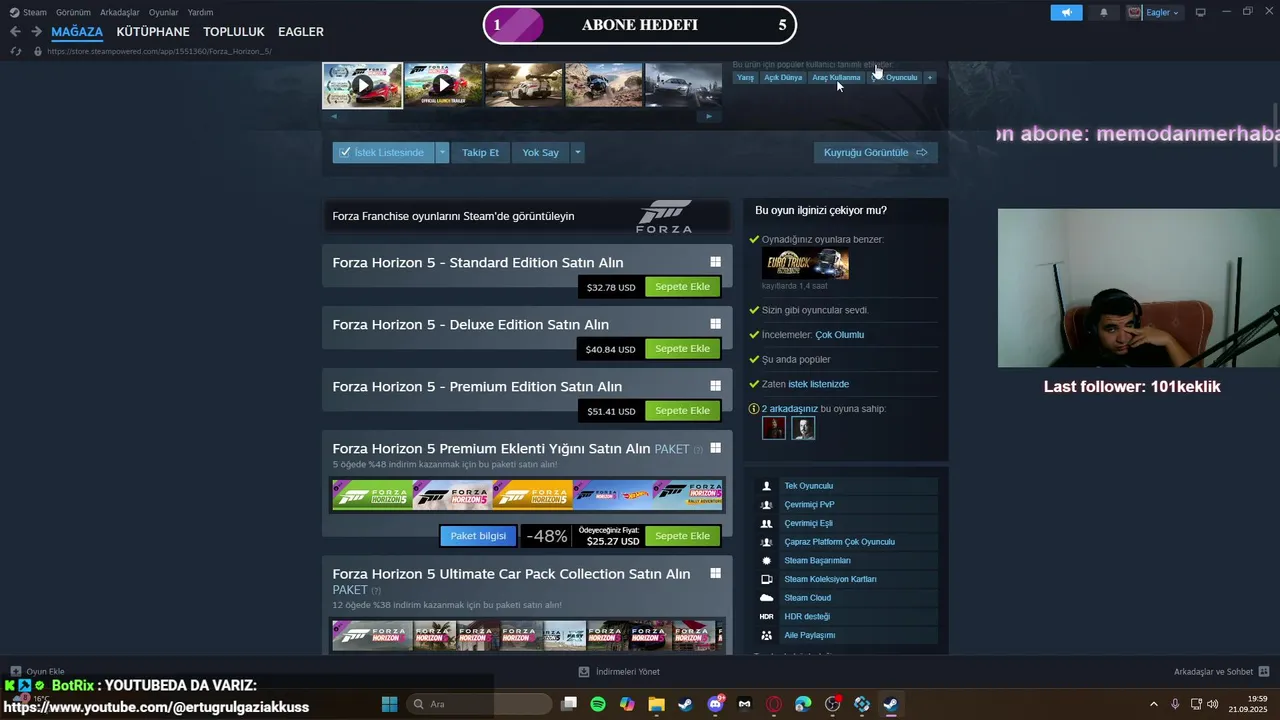Click the store URL address bar
The width and height of the screenshot is (1280, 720).
[x=160, y=51]
